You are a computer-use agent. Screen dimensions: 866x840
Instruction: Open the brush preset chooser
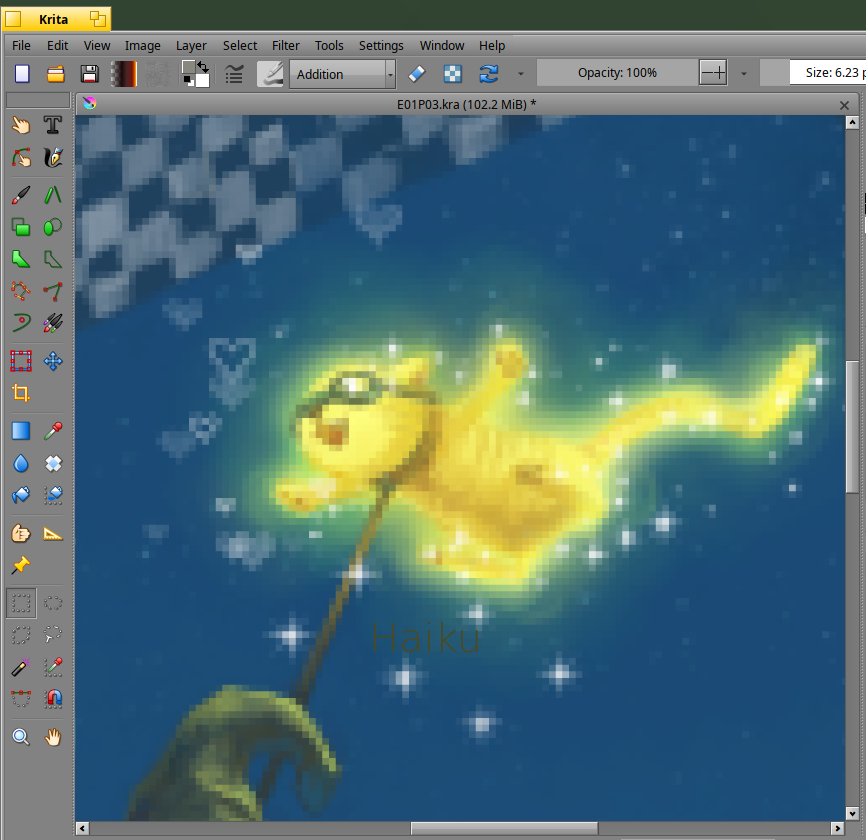coord(271,73)
